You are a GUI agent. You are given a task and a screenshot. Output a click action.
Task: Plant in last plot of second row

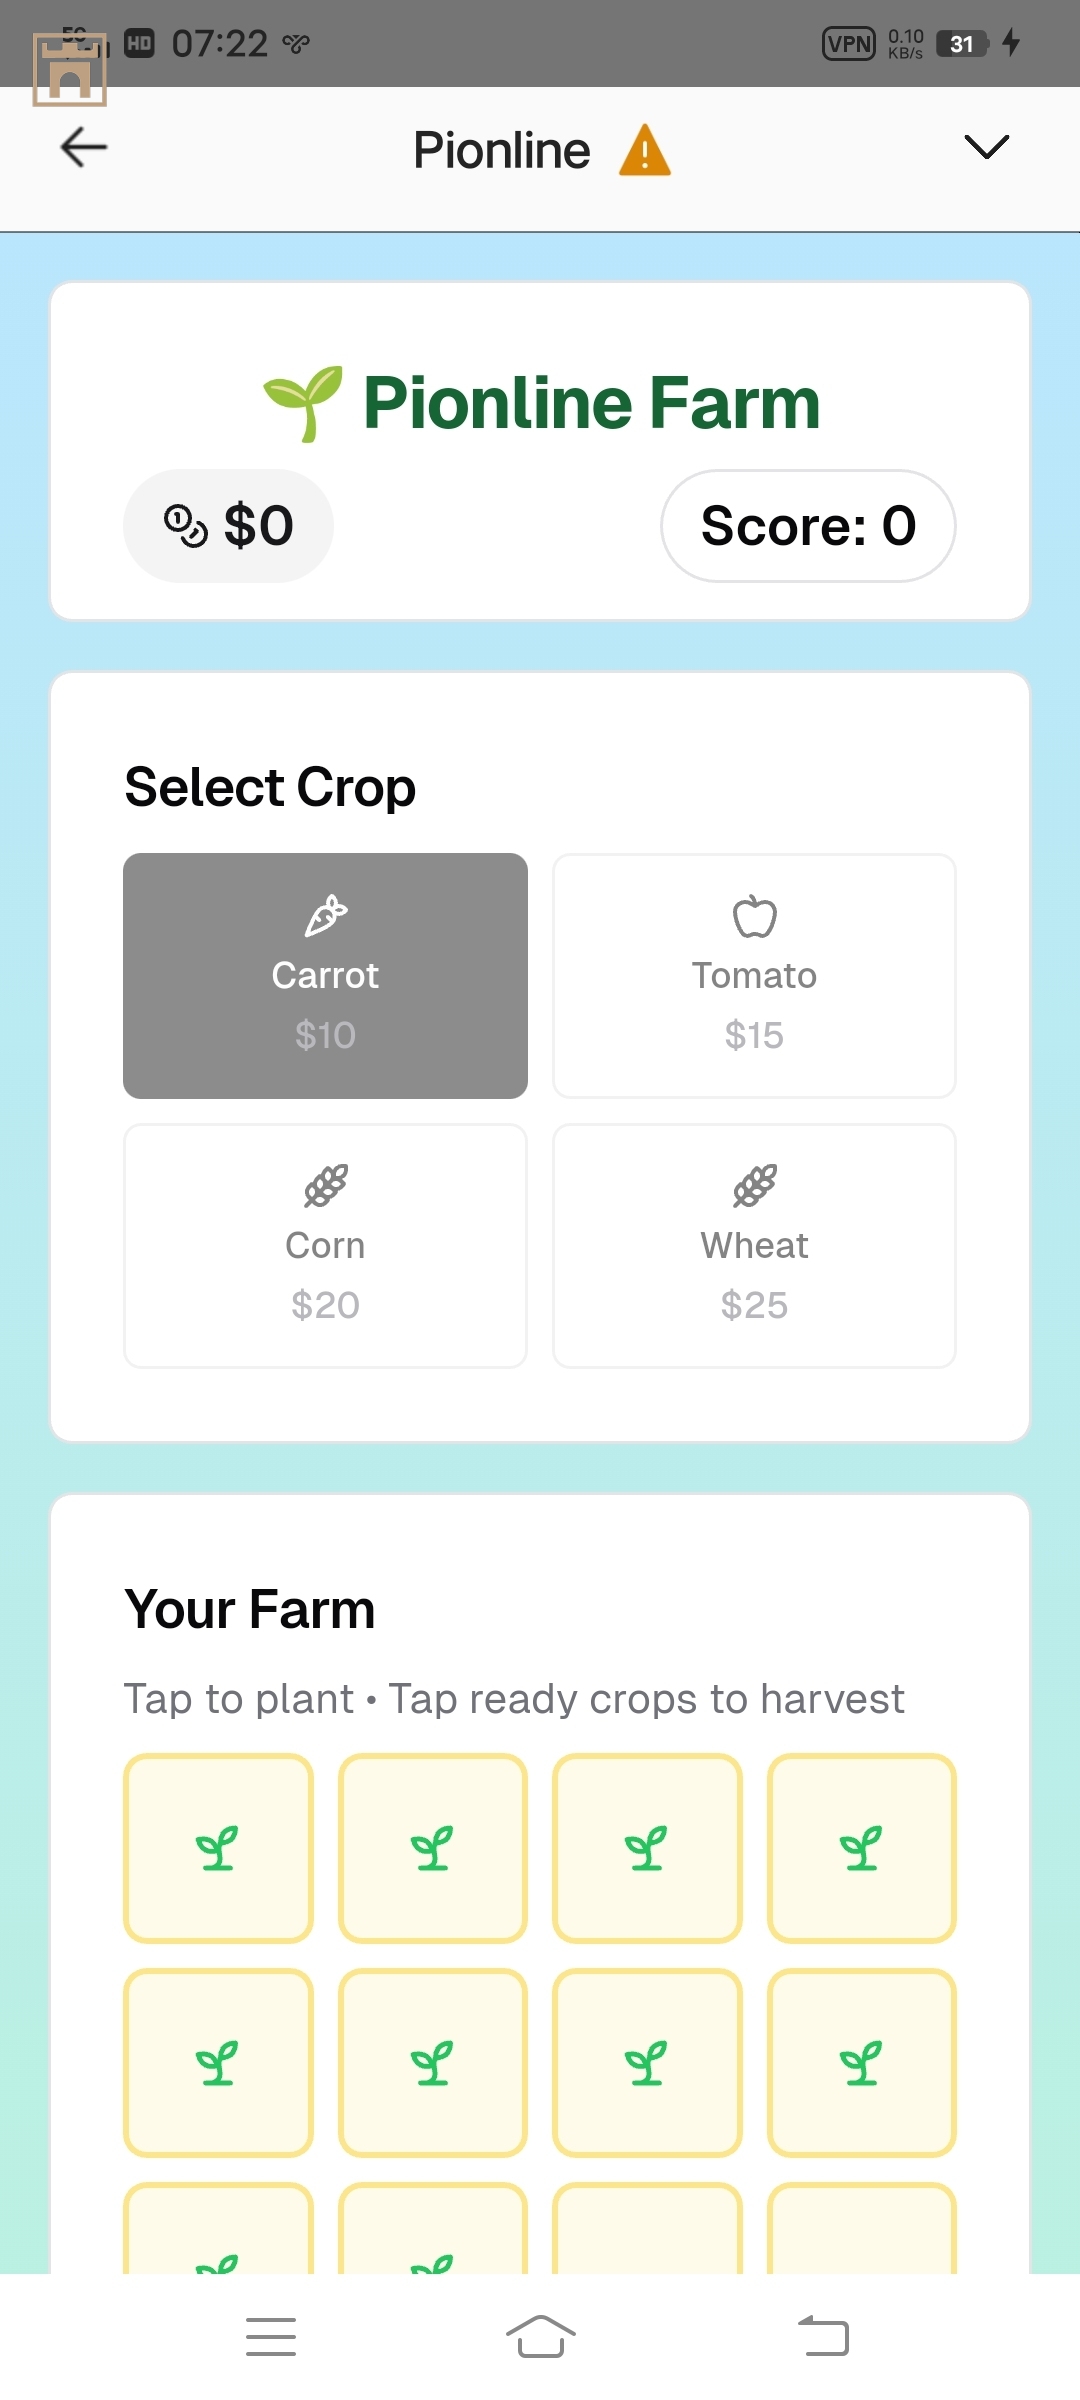point(862,2063)
